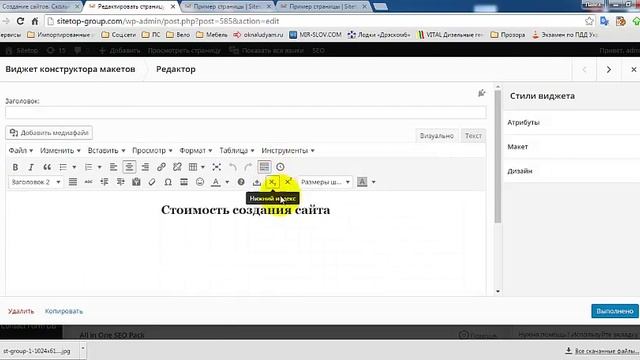Image resolution: width=640 pixels, height=360 pixels.
Task: Click the editor dialog vertical scrollbar
Action: [498, 156]
